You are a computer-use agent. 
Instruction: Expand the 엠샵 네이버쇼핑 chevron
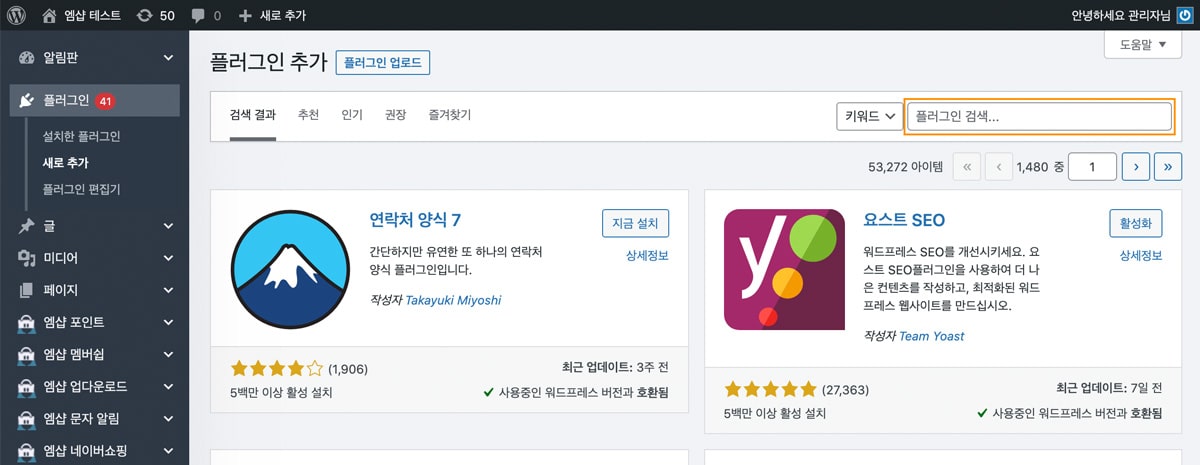168,450
